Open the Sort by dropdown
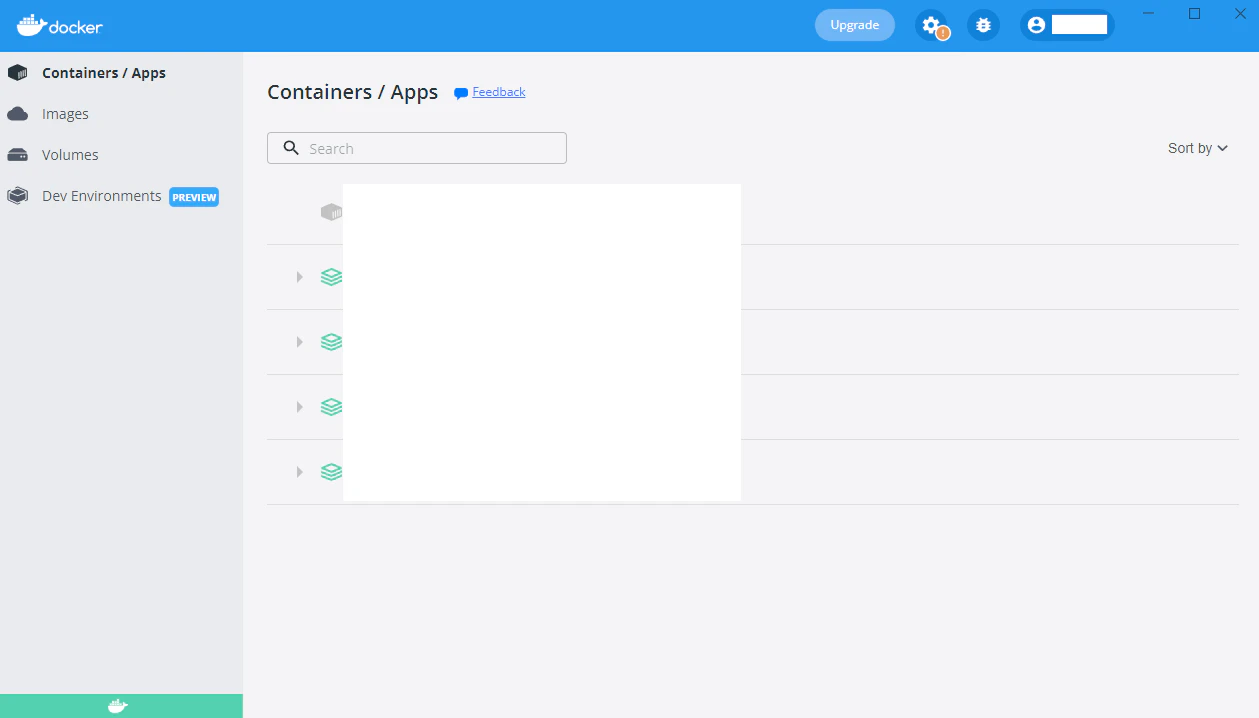The height and width of the screenshot is (718, 1259). tap(1198, 148)
